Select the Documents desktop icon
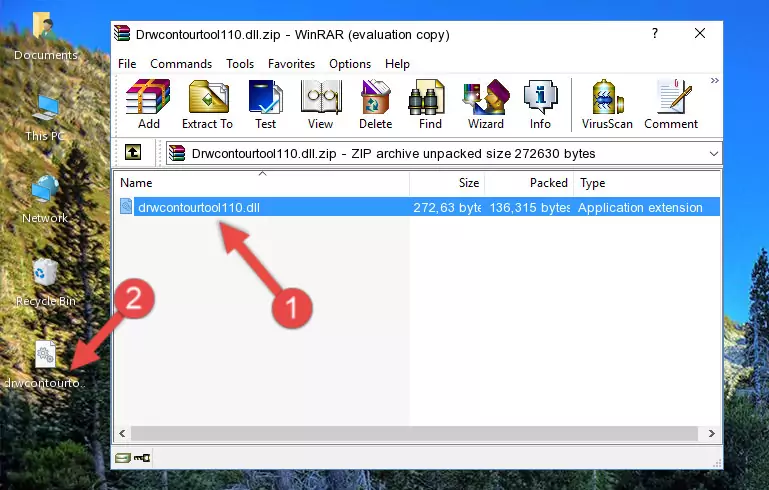Screen dimensions: 769x490 click(x=45, y=37)
